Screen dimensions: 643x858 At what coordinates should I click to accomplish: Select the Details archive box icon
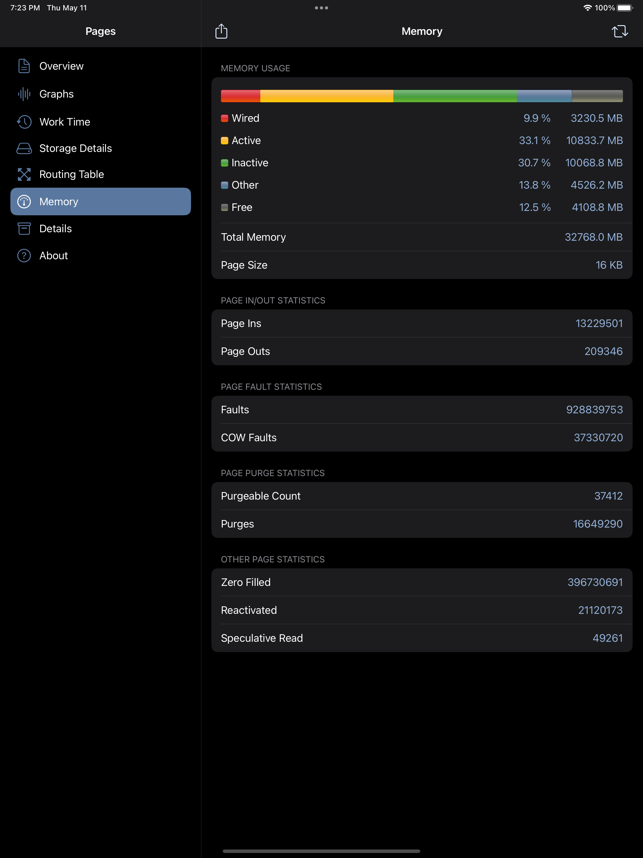tap(24, 229)
